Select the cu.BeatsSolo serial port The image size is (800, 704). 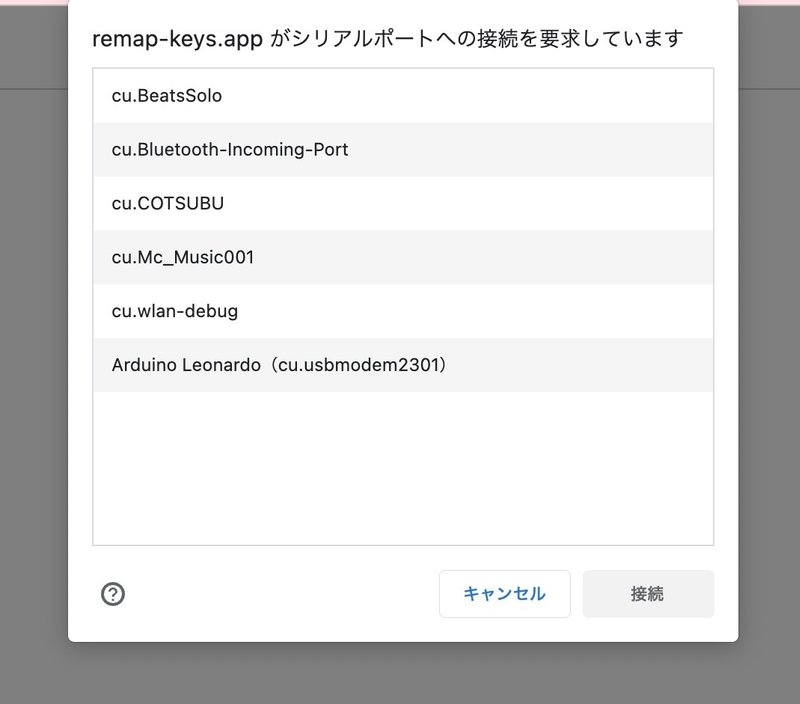click(x=403, y=95)
